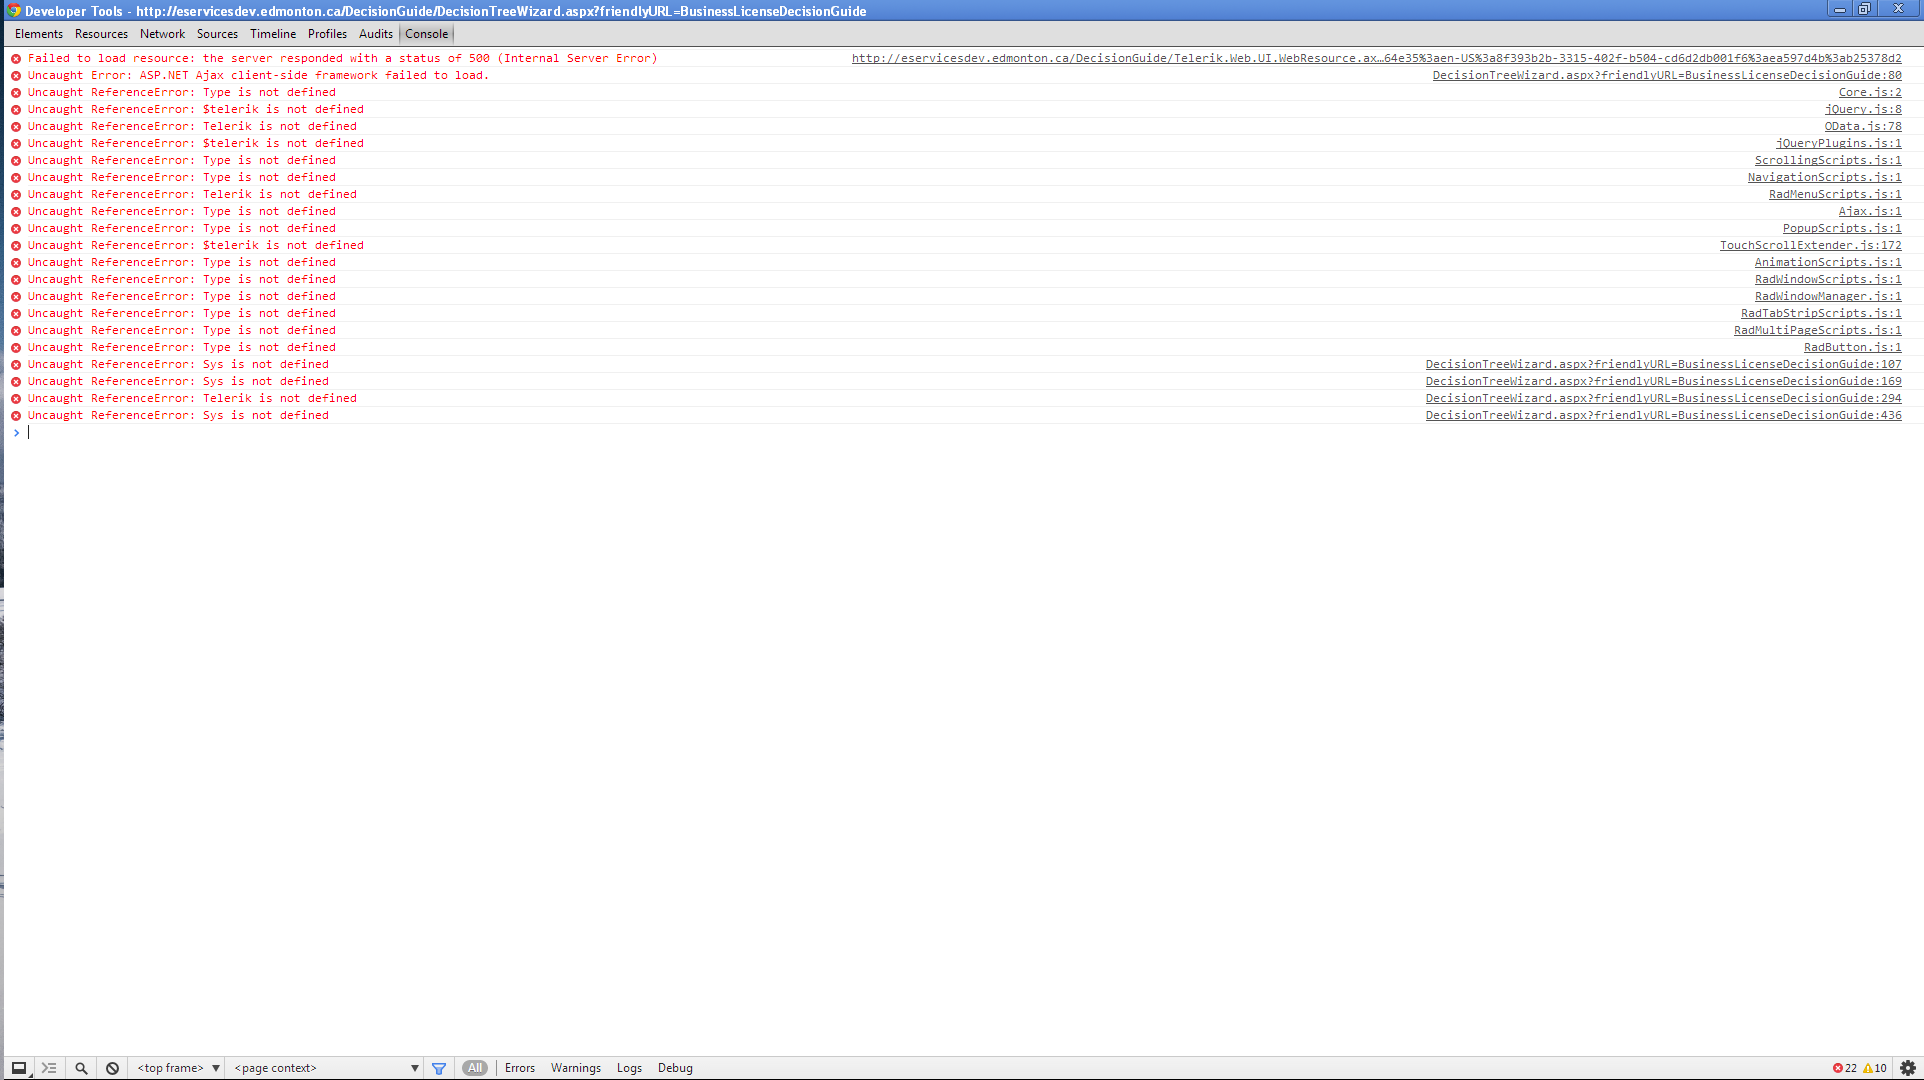1924x1080 pixels.
Task: Clear console log with ban icon
Action: point(113,1068)
